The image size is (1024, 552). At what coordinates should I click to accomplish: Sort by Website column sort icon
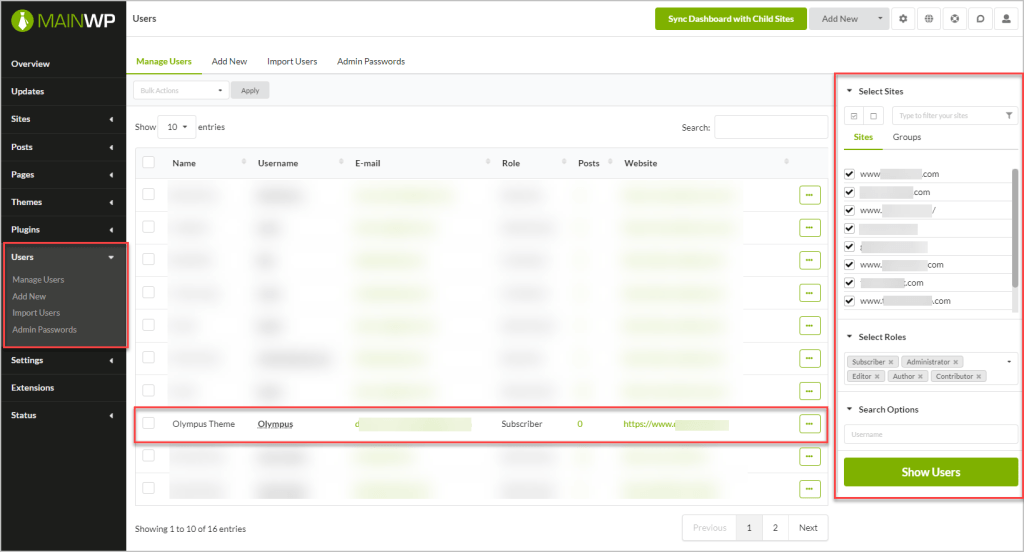[786, 162]
